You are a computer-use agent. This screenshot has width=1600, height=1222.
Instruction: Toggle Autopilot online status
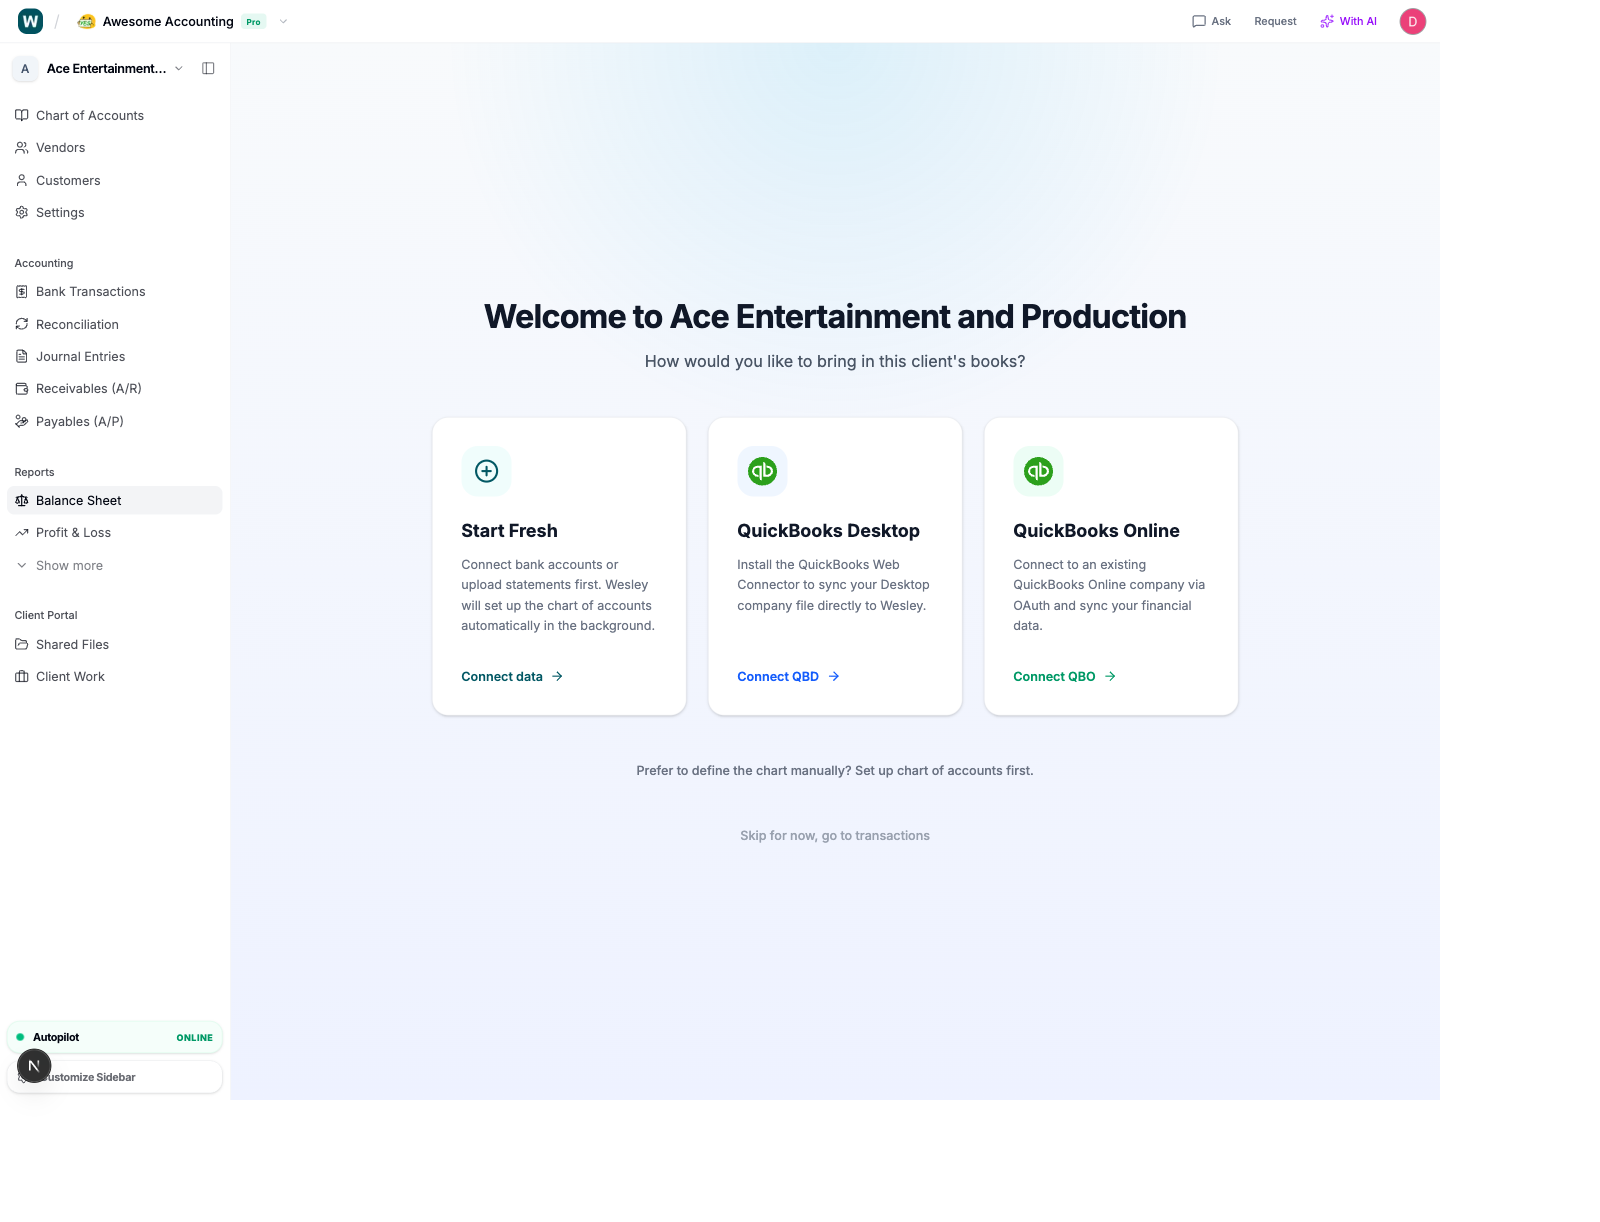coord(114,1037)
